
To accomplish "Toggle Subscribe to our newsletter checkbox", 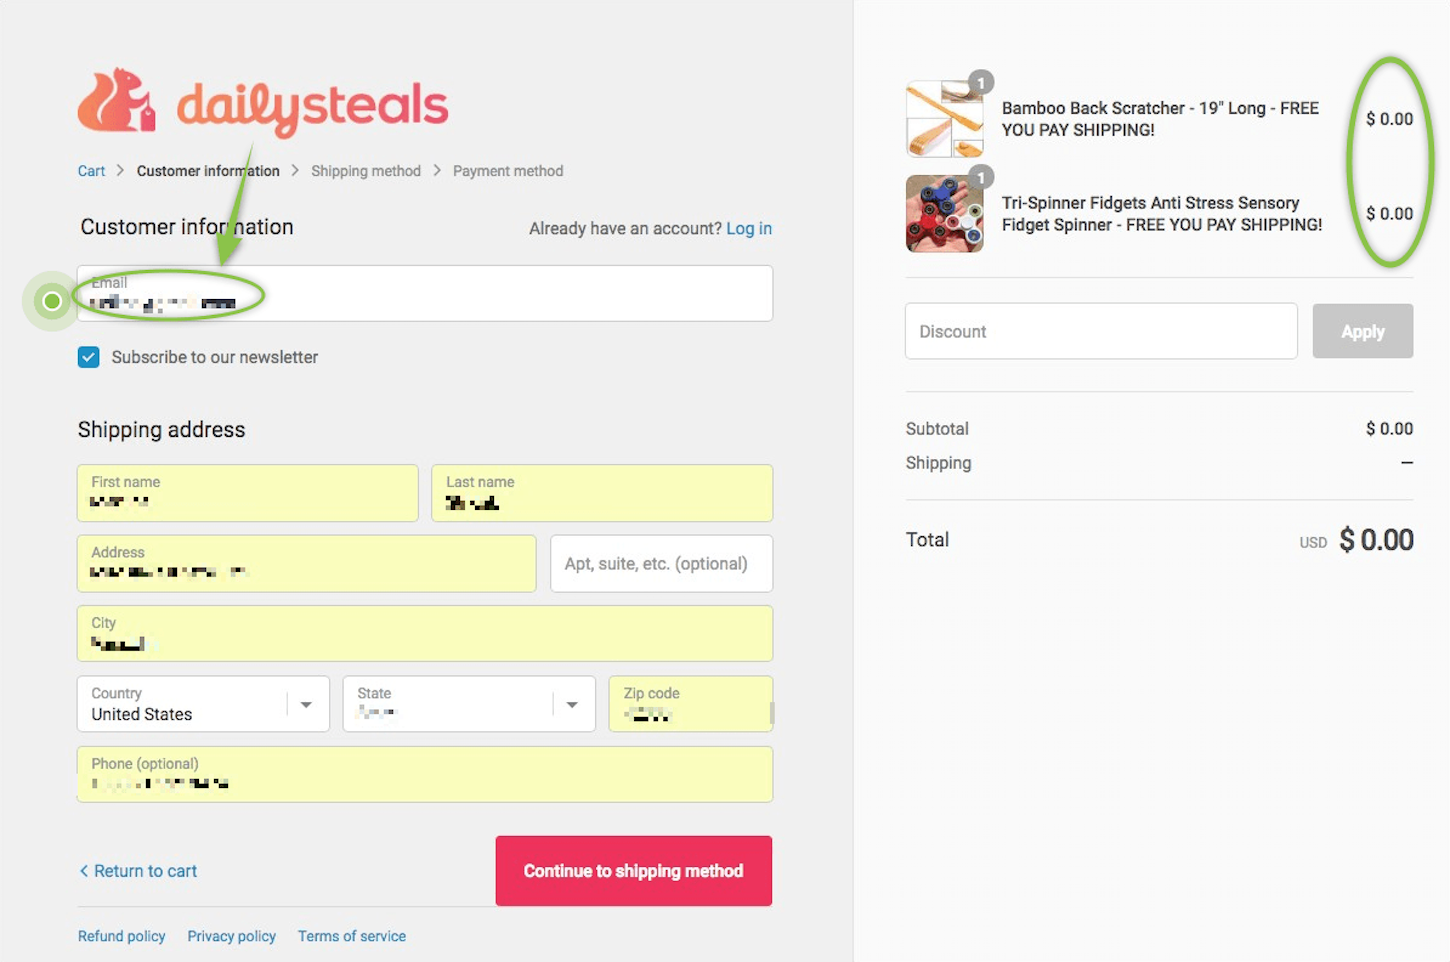I will (89, 357).
